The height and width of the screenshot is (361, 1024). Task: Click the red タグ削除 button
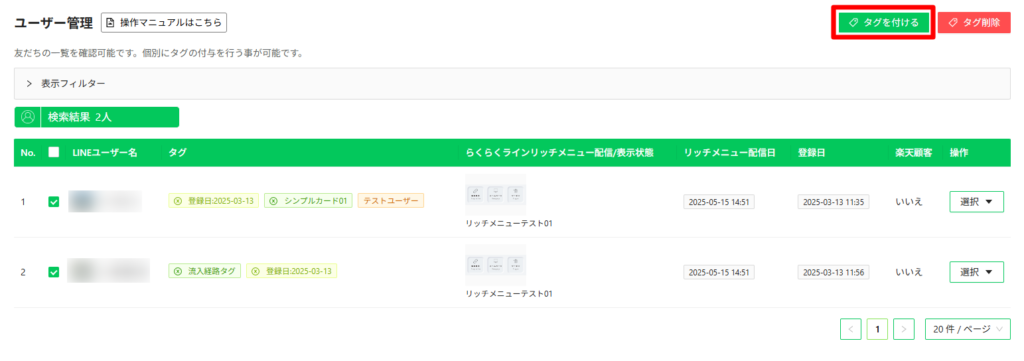(x=974, y=23)
